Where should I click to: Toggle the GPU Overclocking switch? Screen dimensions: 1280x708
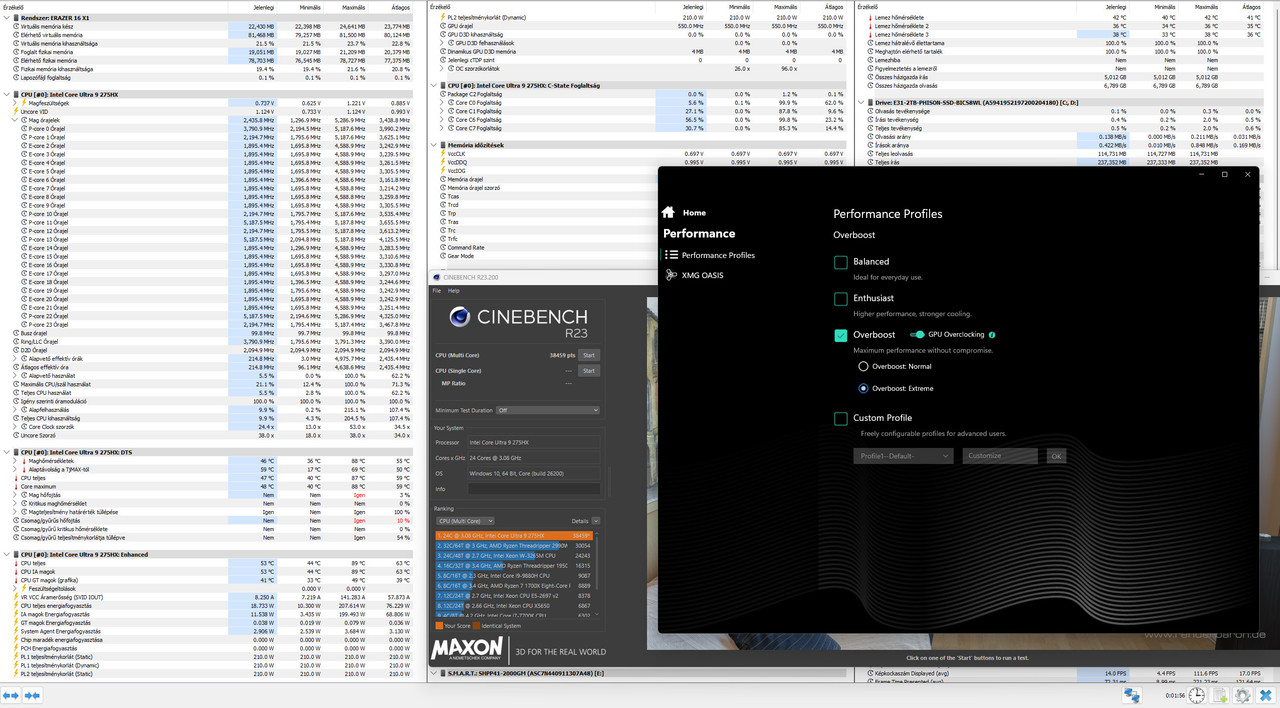[917, 335]
